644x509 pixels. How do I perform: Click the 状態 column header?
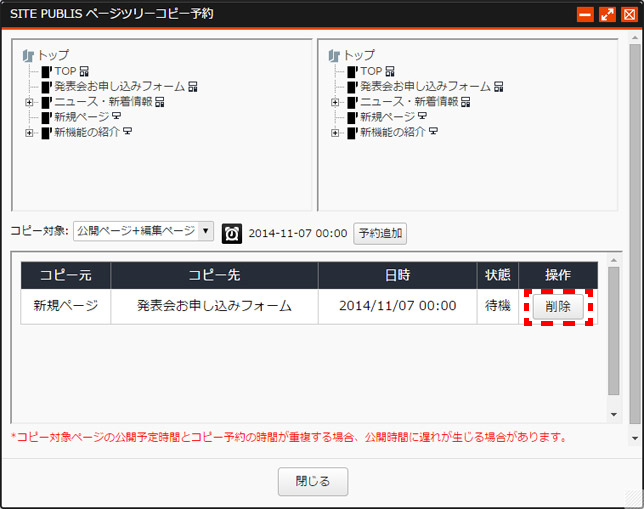point(498,275)
